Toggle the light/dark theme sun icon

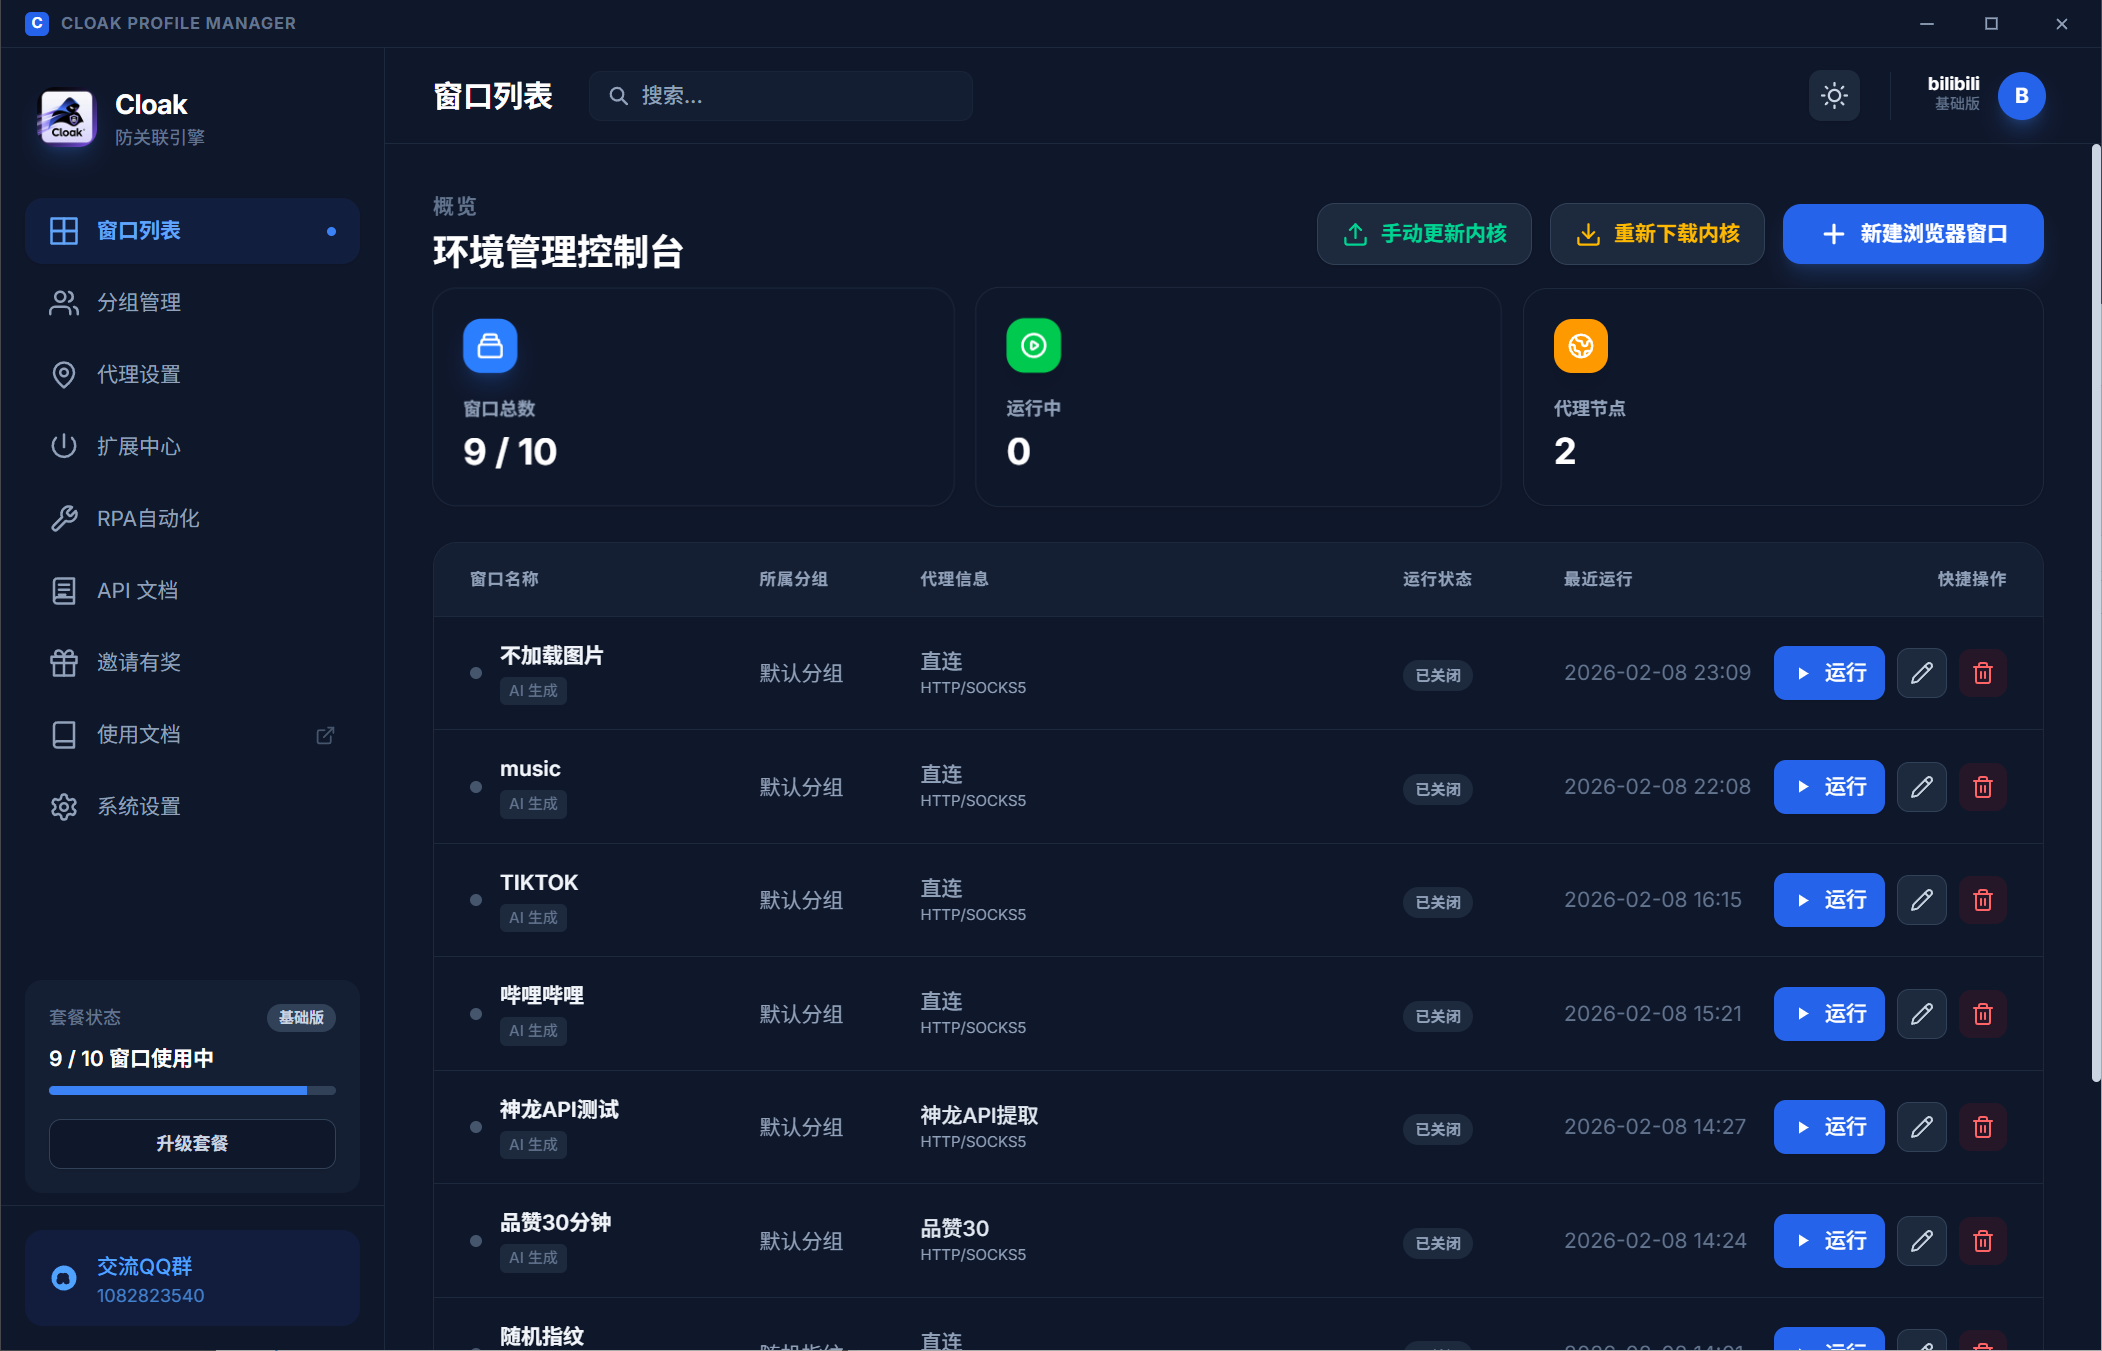tap(1833, 96)
